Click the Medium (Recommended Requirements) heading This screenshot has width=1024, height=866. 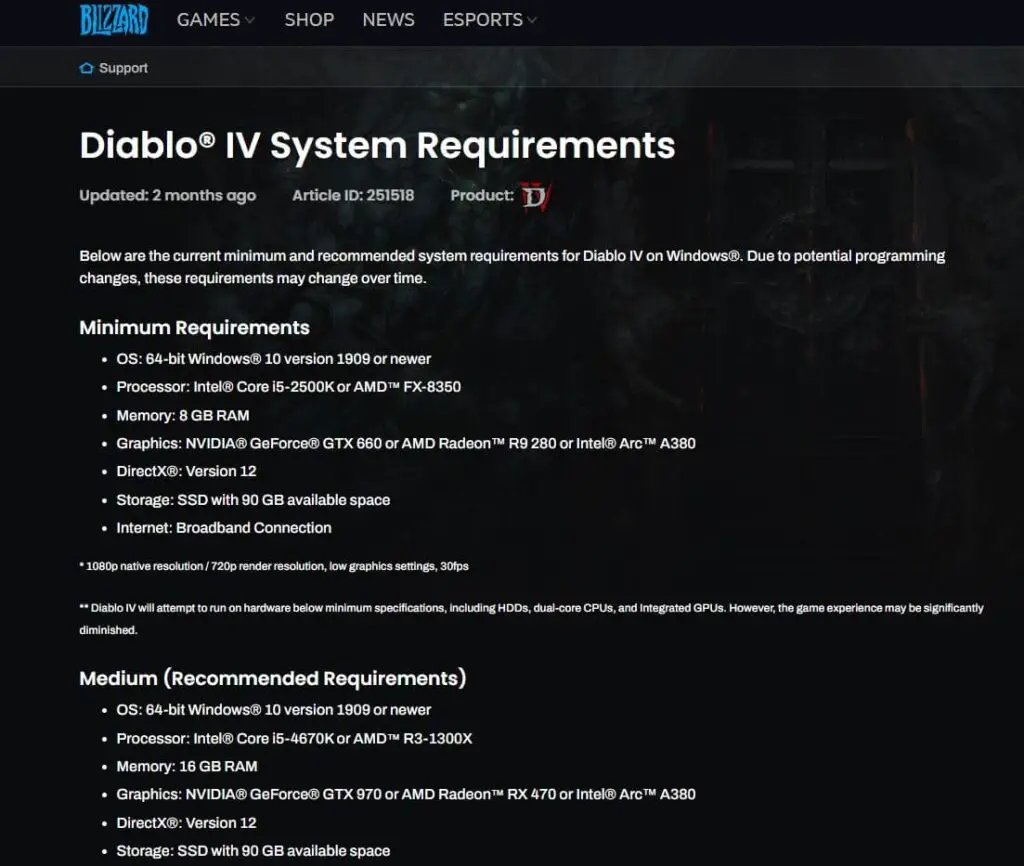(x=273, y=678)
